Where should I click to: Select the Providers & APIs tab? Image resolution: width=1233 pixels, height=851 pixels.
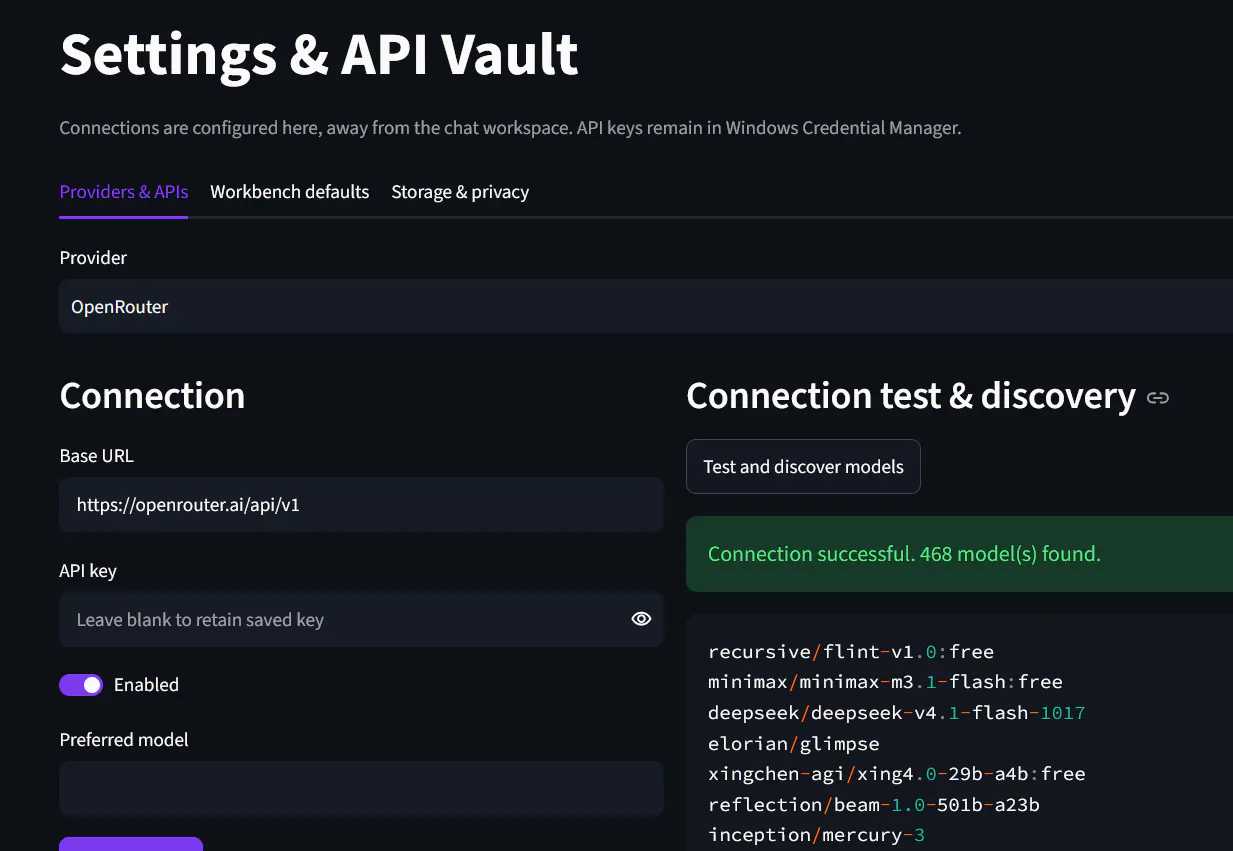click(124, 192)
